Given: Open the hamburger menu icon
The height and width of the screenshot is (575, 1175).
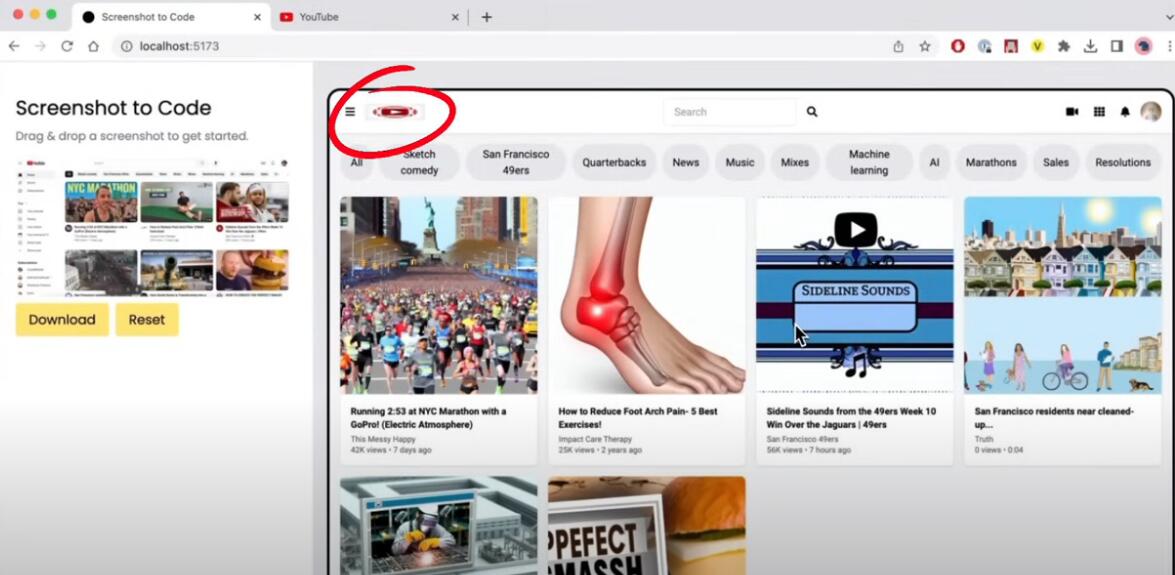Looking at the screenshot, I should pos(350,112).
